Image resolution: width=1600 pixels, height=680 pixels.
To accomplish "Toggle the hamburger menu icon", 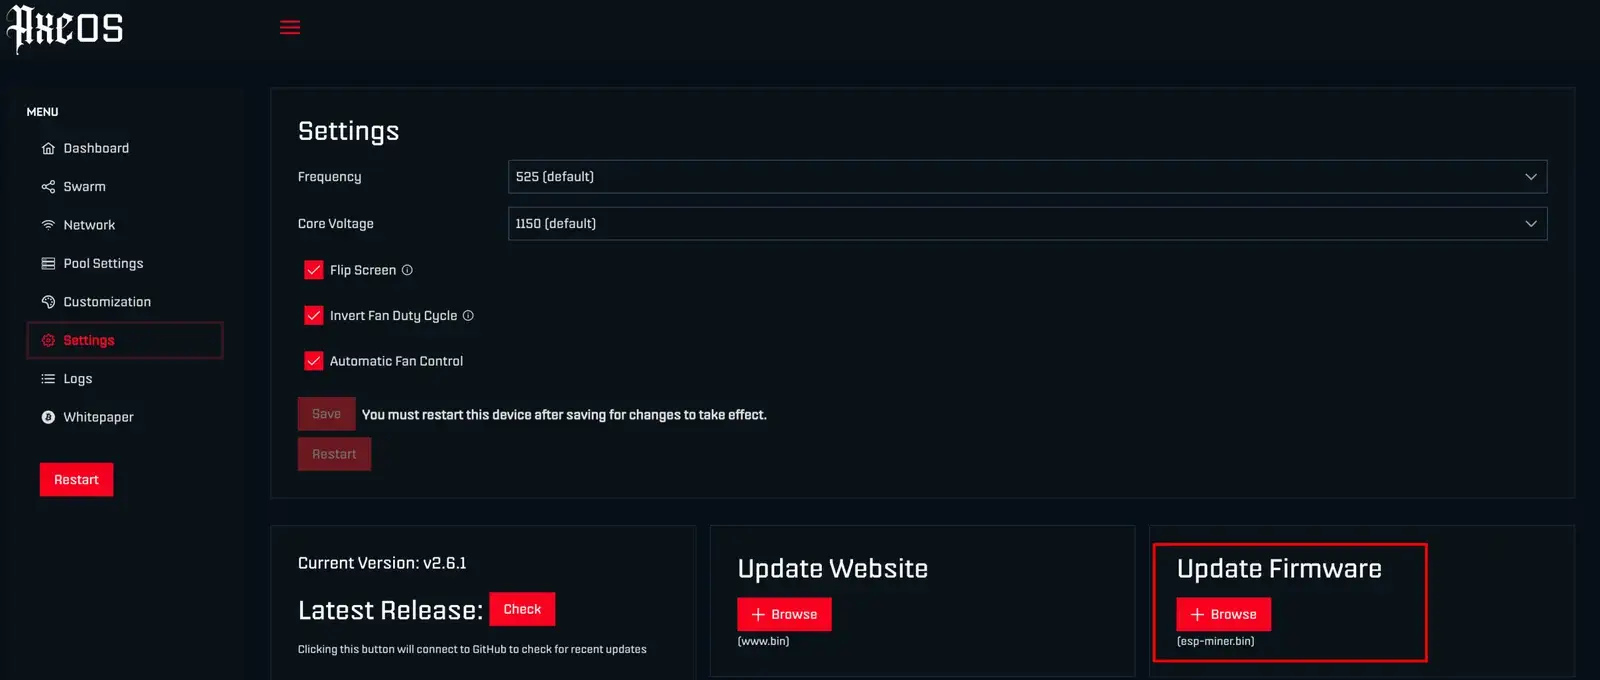I will coord(290,28).
